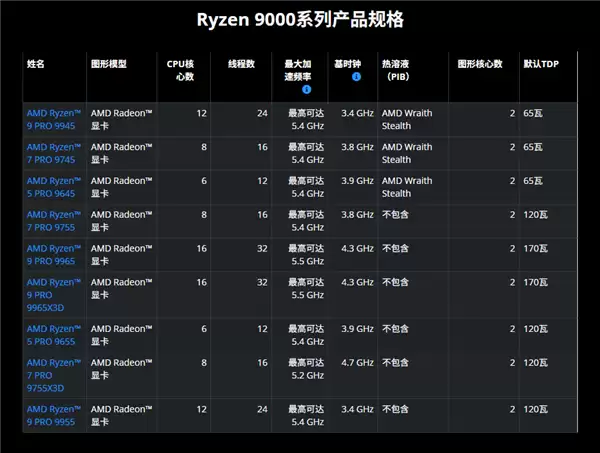Viewport: 600px width, 453px height.
Task: Select AMD Wraith Stealth in 9745 row
Action: [407, 153]
